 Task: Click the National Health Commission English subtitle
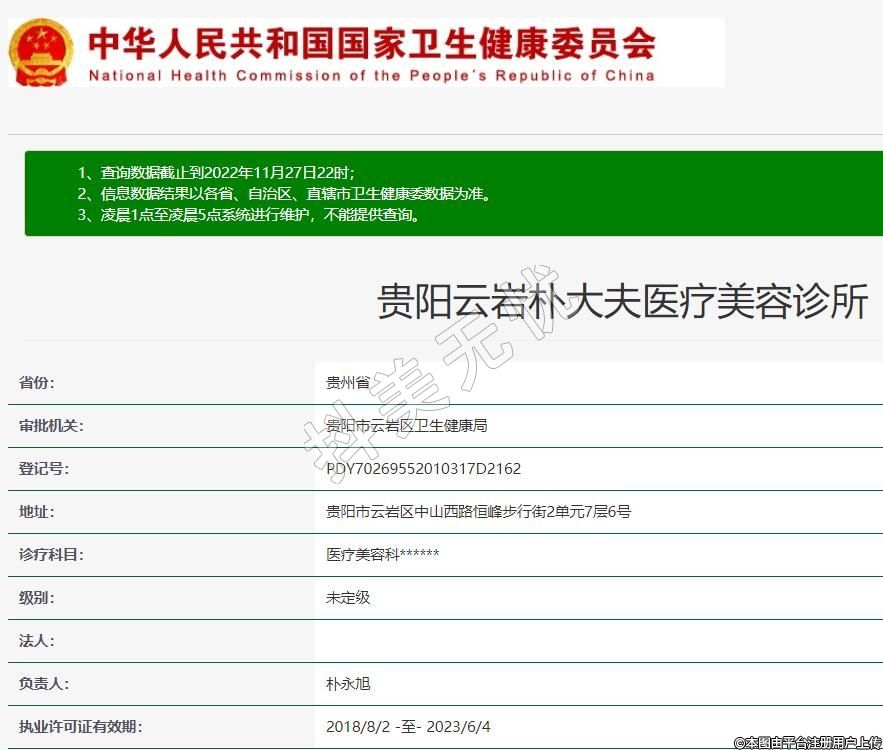point(372,75)
